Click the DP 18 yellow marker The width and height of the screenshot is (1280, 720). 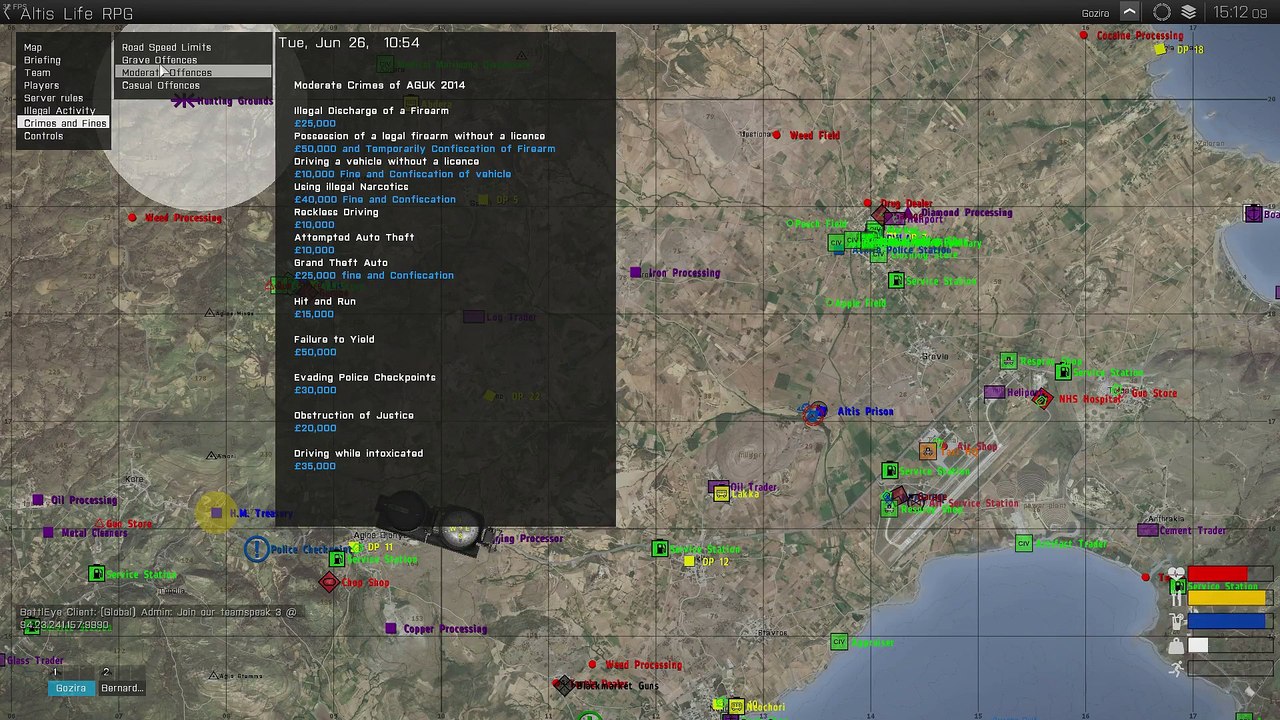pos(1160,49)
